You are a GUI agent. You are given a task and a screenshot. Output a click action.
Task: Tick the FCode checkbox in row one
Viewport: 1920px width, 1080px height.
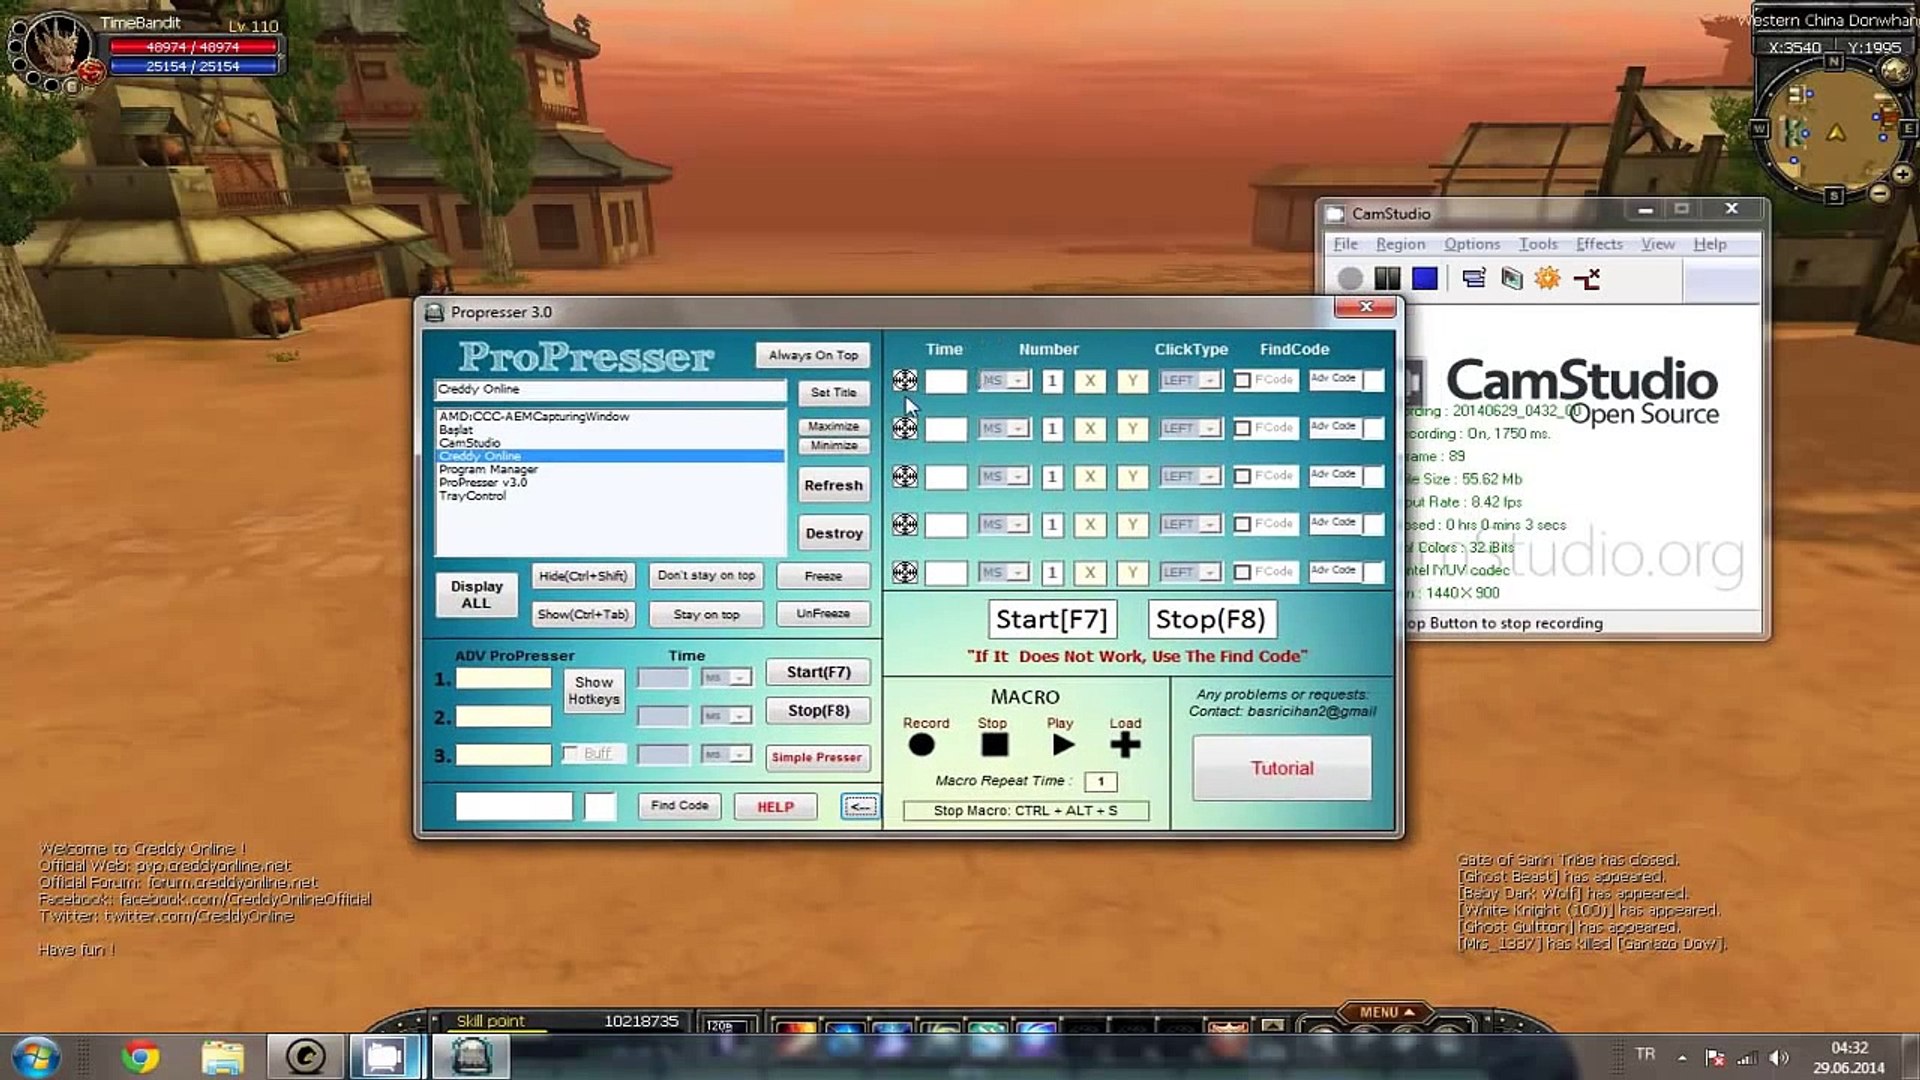click(x=1242, y=380)
